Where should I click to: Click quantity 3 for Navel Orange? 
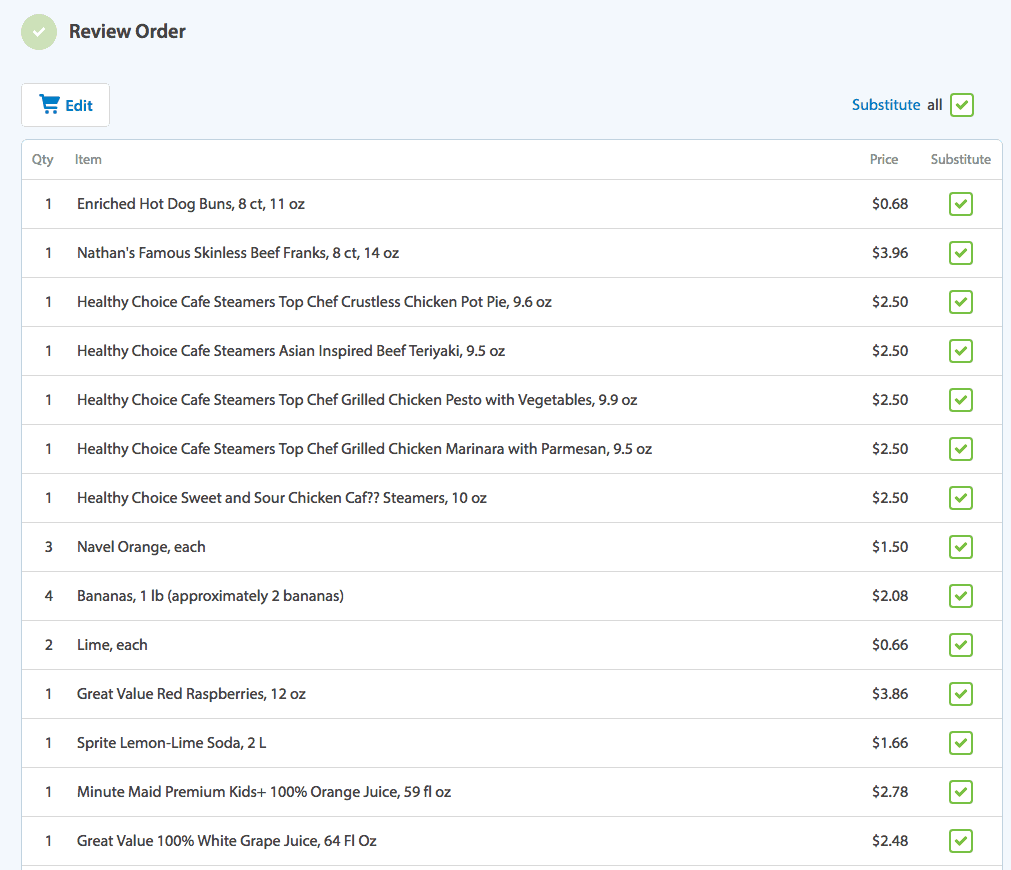[48, 547]
